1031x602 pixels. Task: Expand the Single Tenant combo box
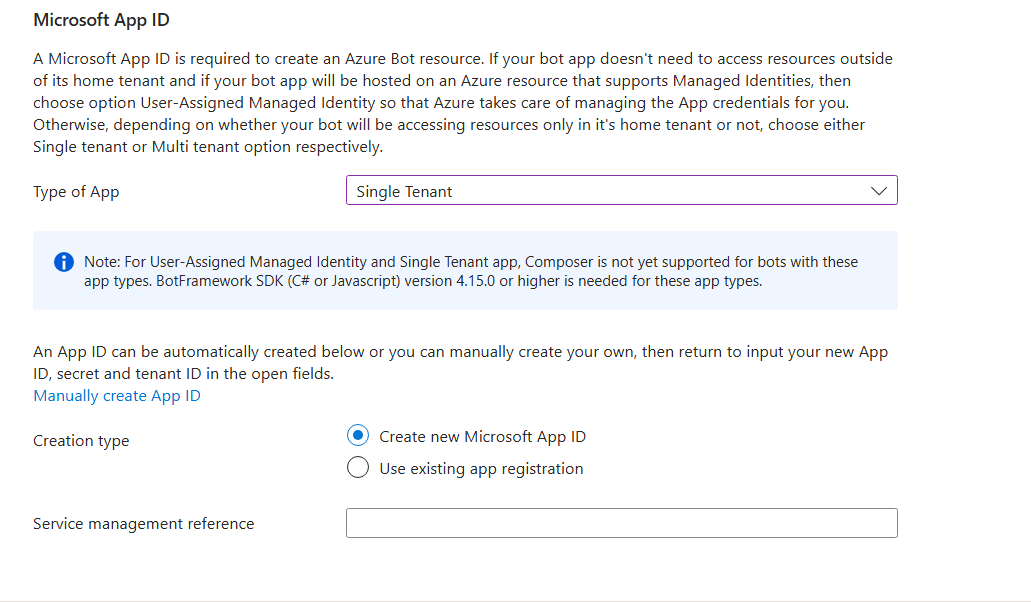(x=620, y=190)
